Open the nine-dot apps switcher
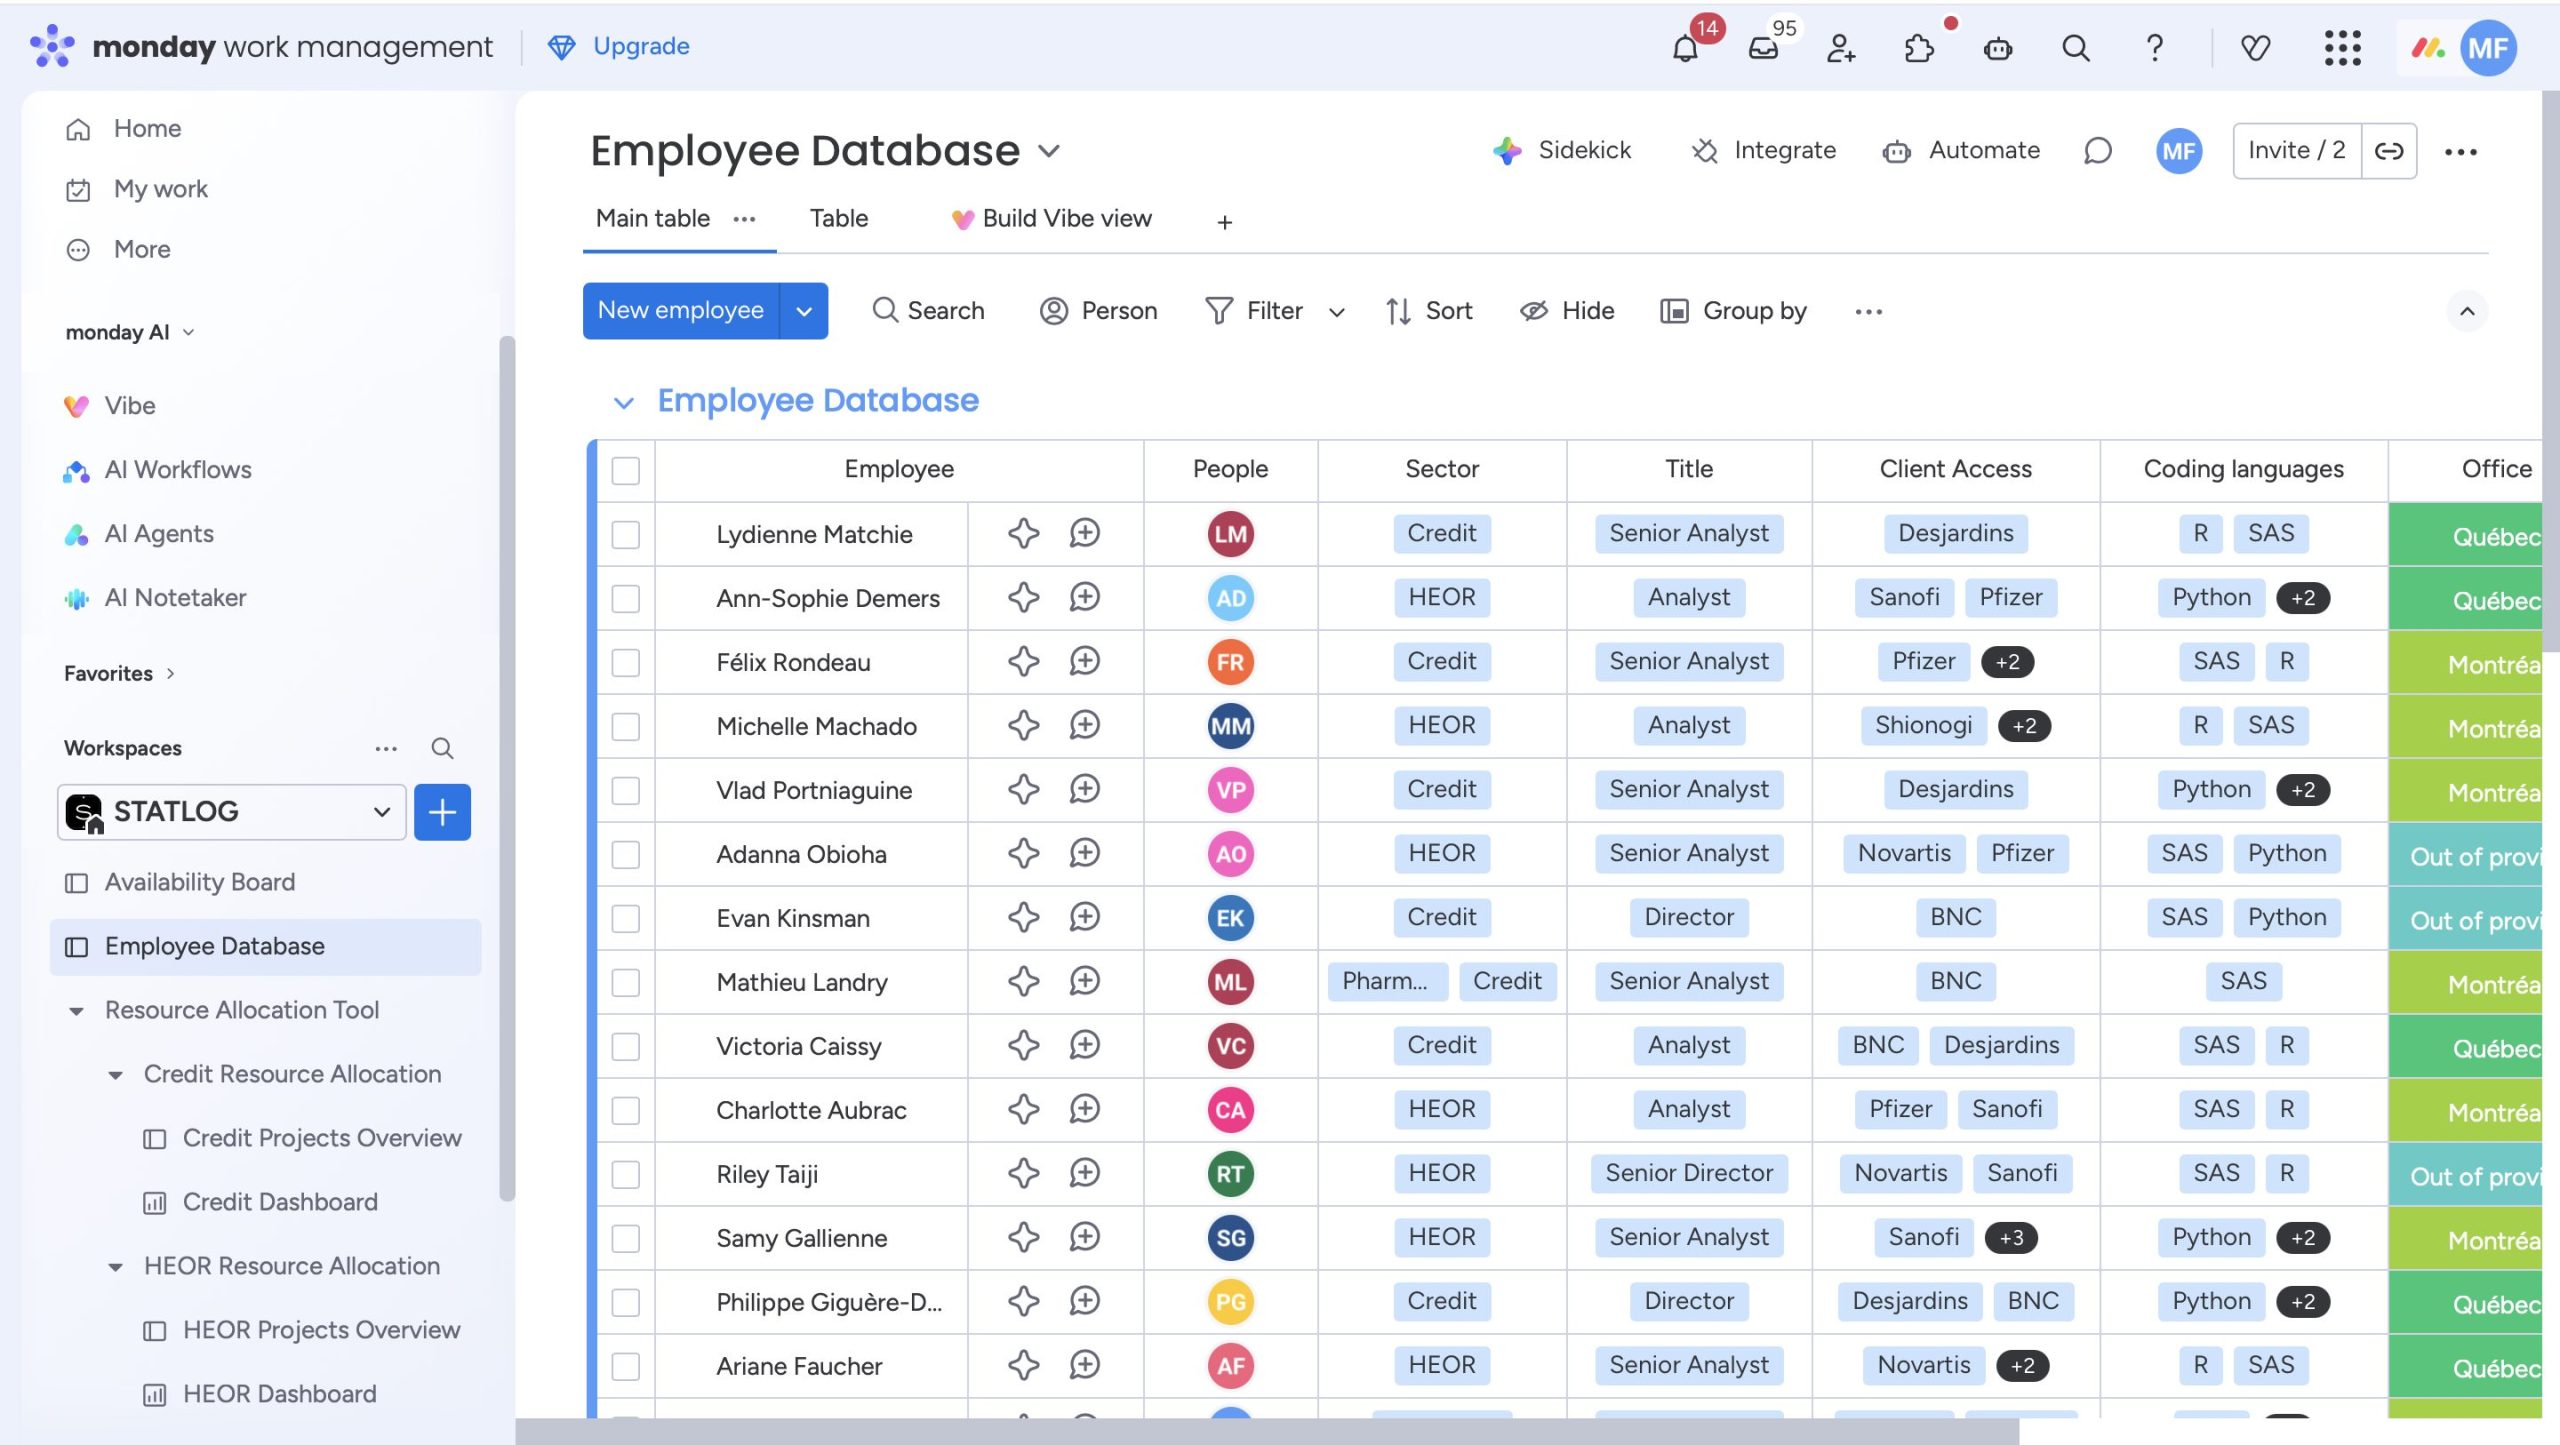Screen dimensions: 2560x1445 pyautogui.click(x=2342, y=48)
